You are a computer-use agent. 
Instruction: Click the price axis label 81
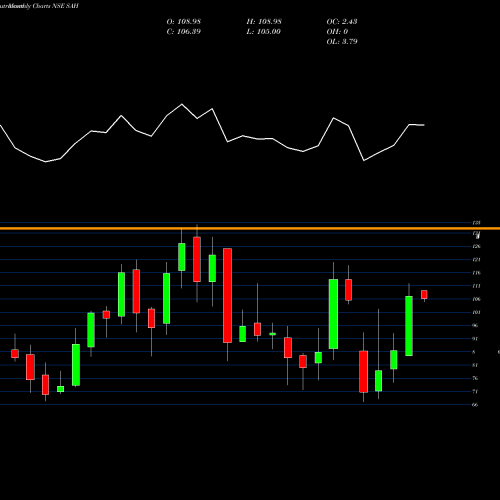476,365
